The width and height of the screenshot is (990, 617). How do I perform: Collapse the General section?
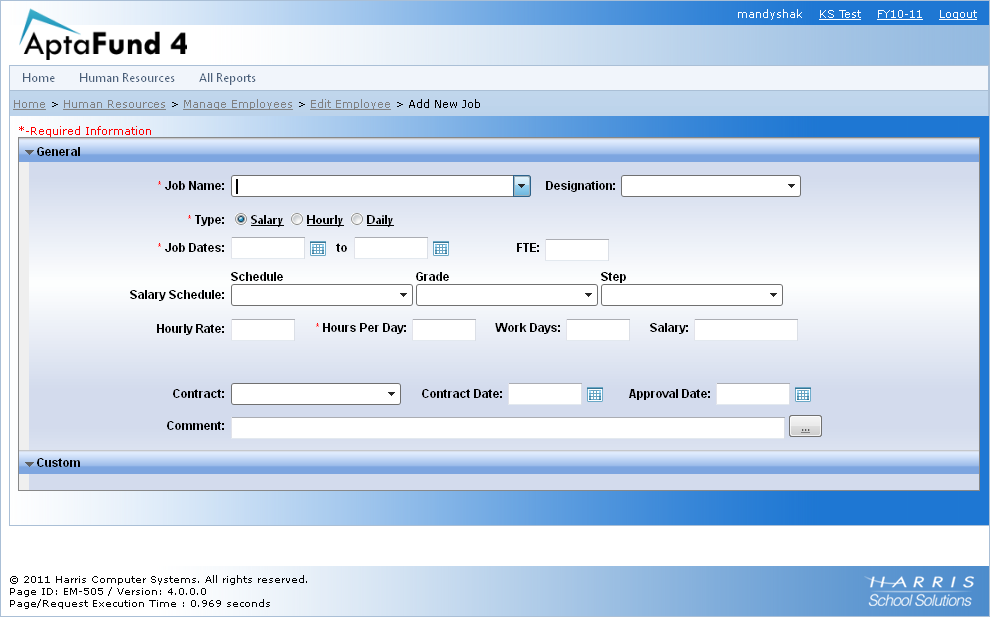(29, 152)
